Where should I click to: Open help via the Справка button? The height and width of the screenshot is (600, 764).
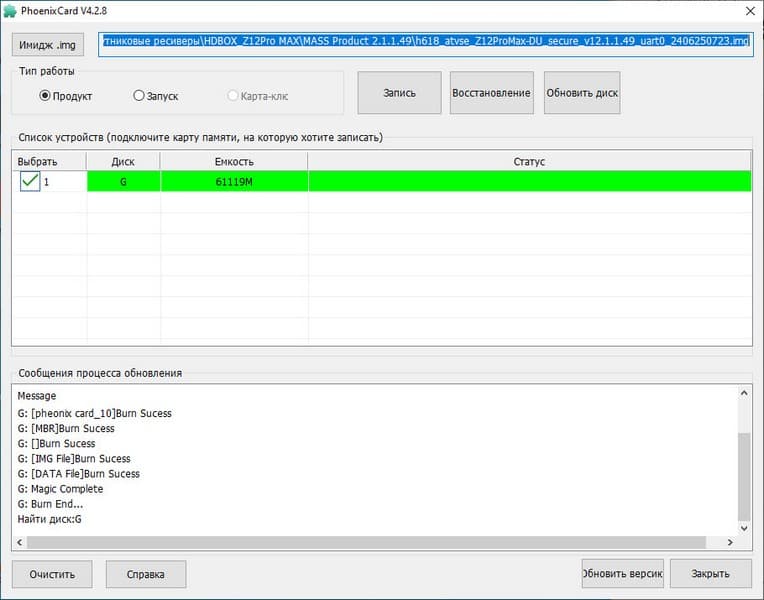click(146, 574)
